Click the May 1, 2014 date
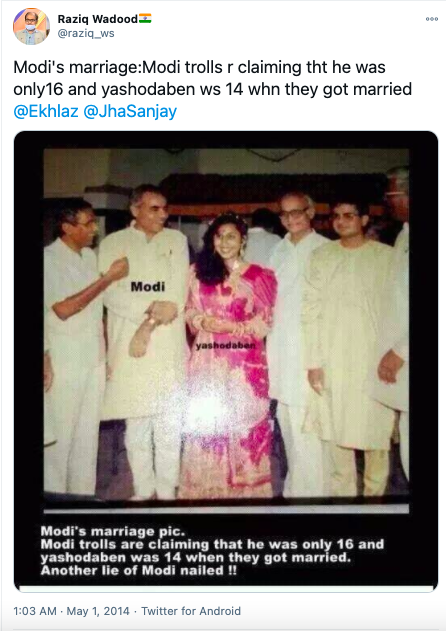This screenshot has width=446, height=631. pos(98,611)
